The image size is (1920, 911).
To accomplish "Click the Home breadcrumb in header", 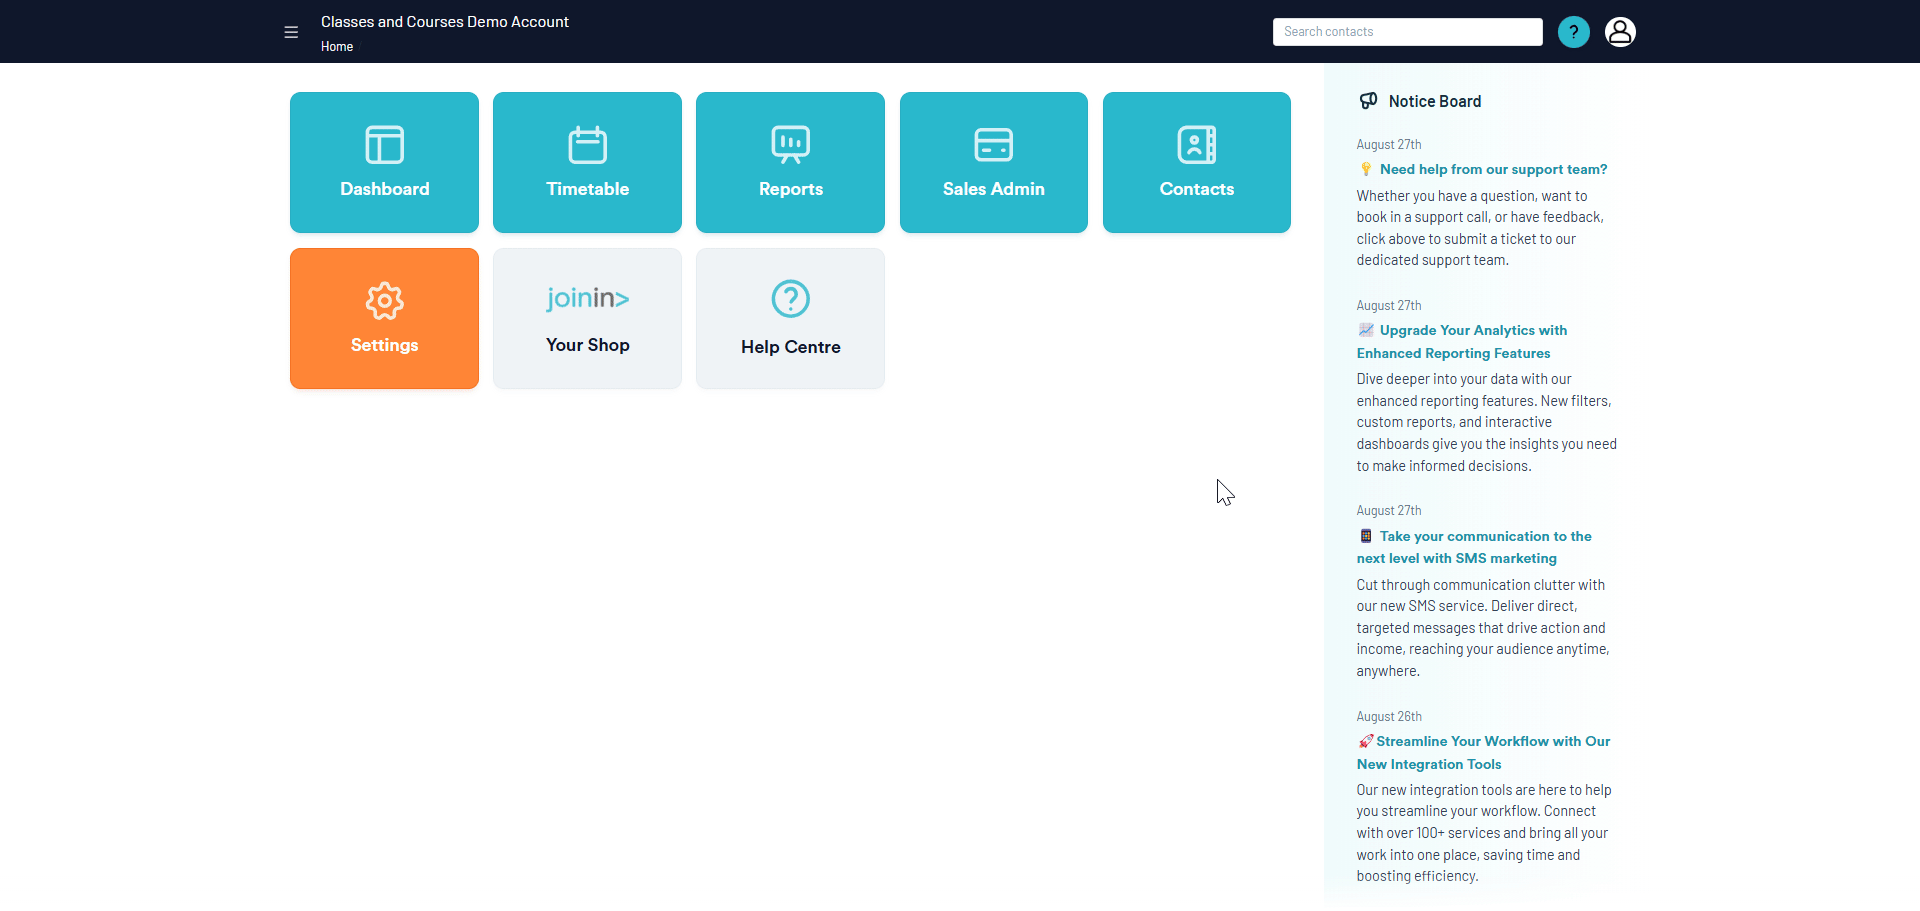I will [337, 47].
